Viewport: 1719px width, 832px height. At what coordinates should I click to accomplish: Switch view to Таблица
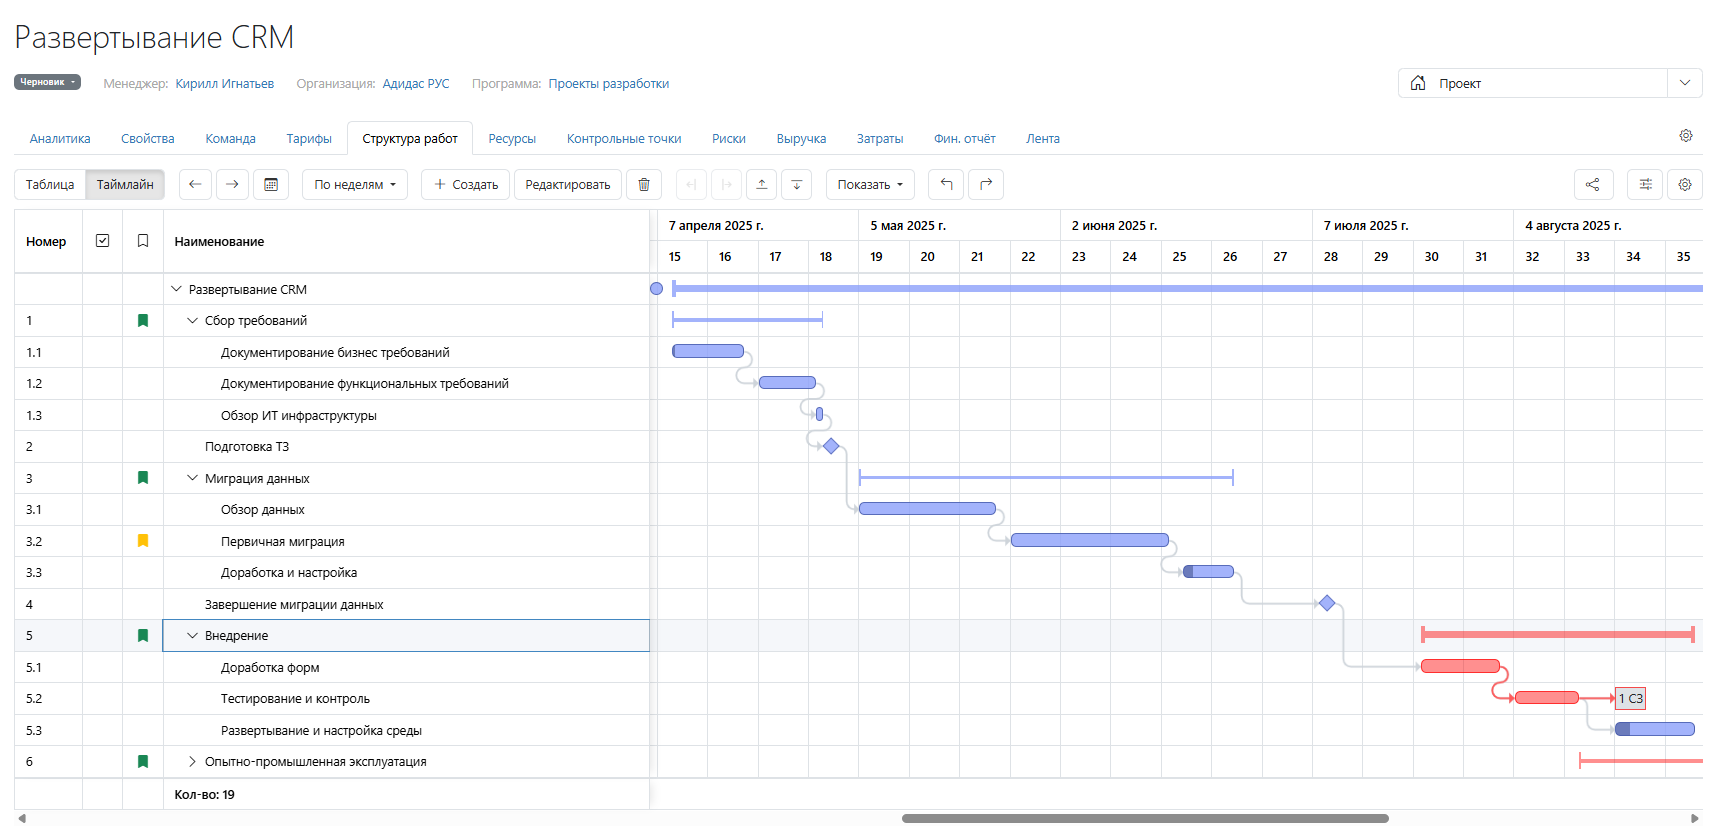point(50,185)
